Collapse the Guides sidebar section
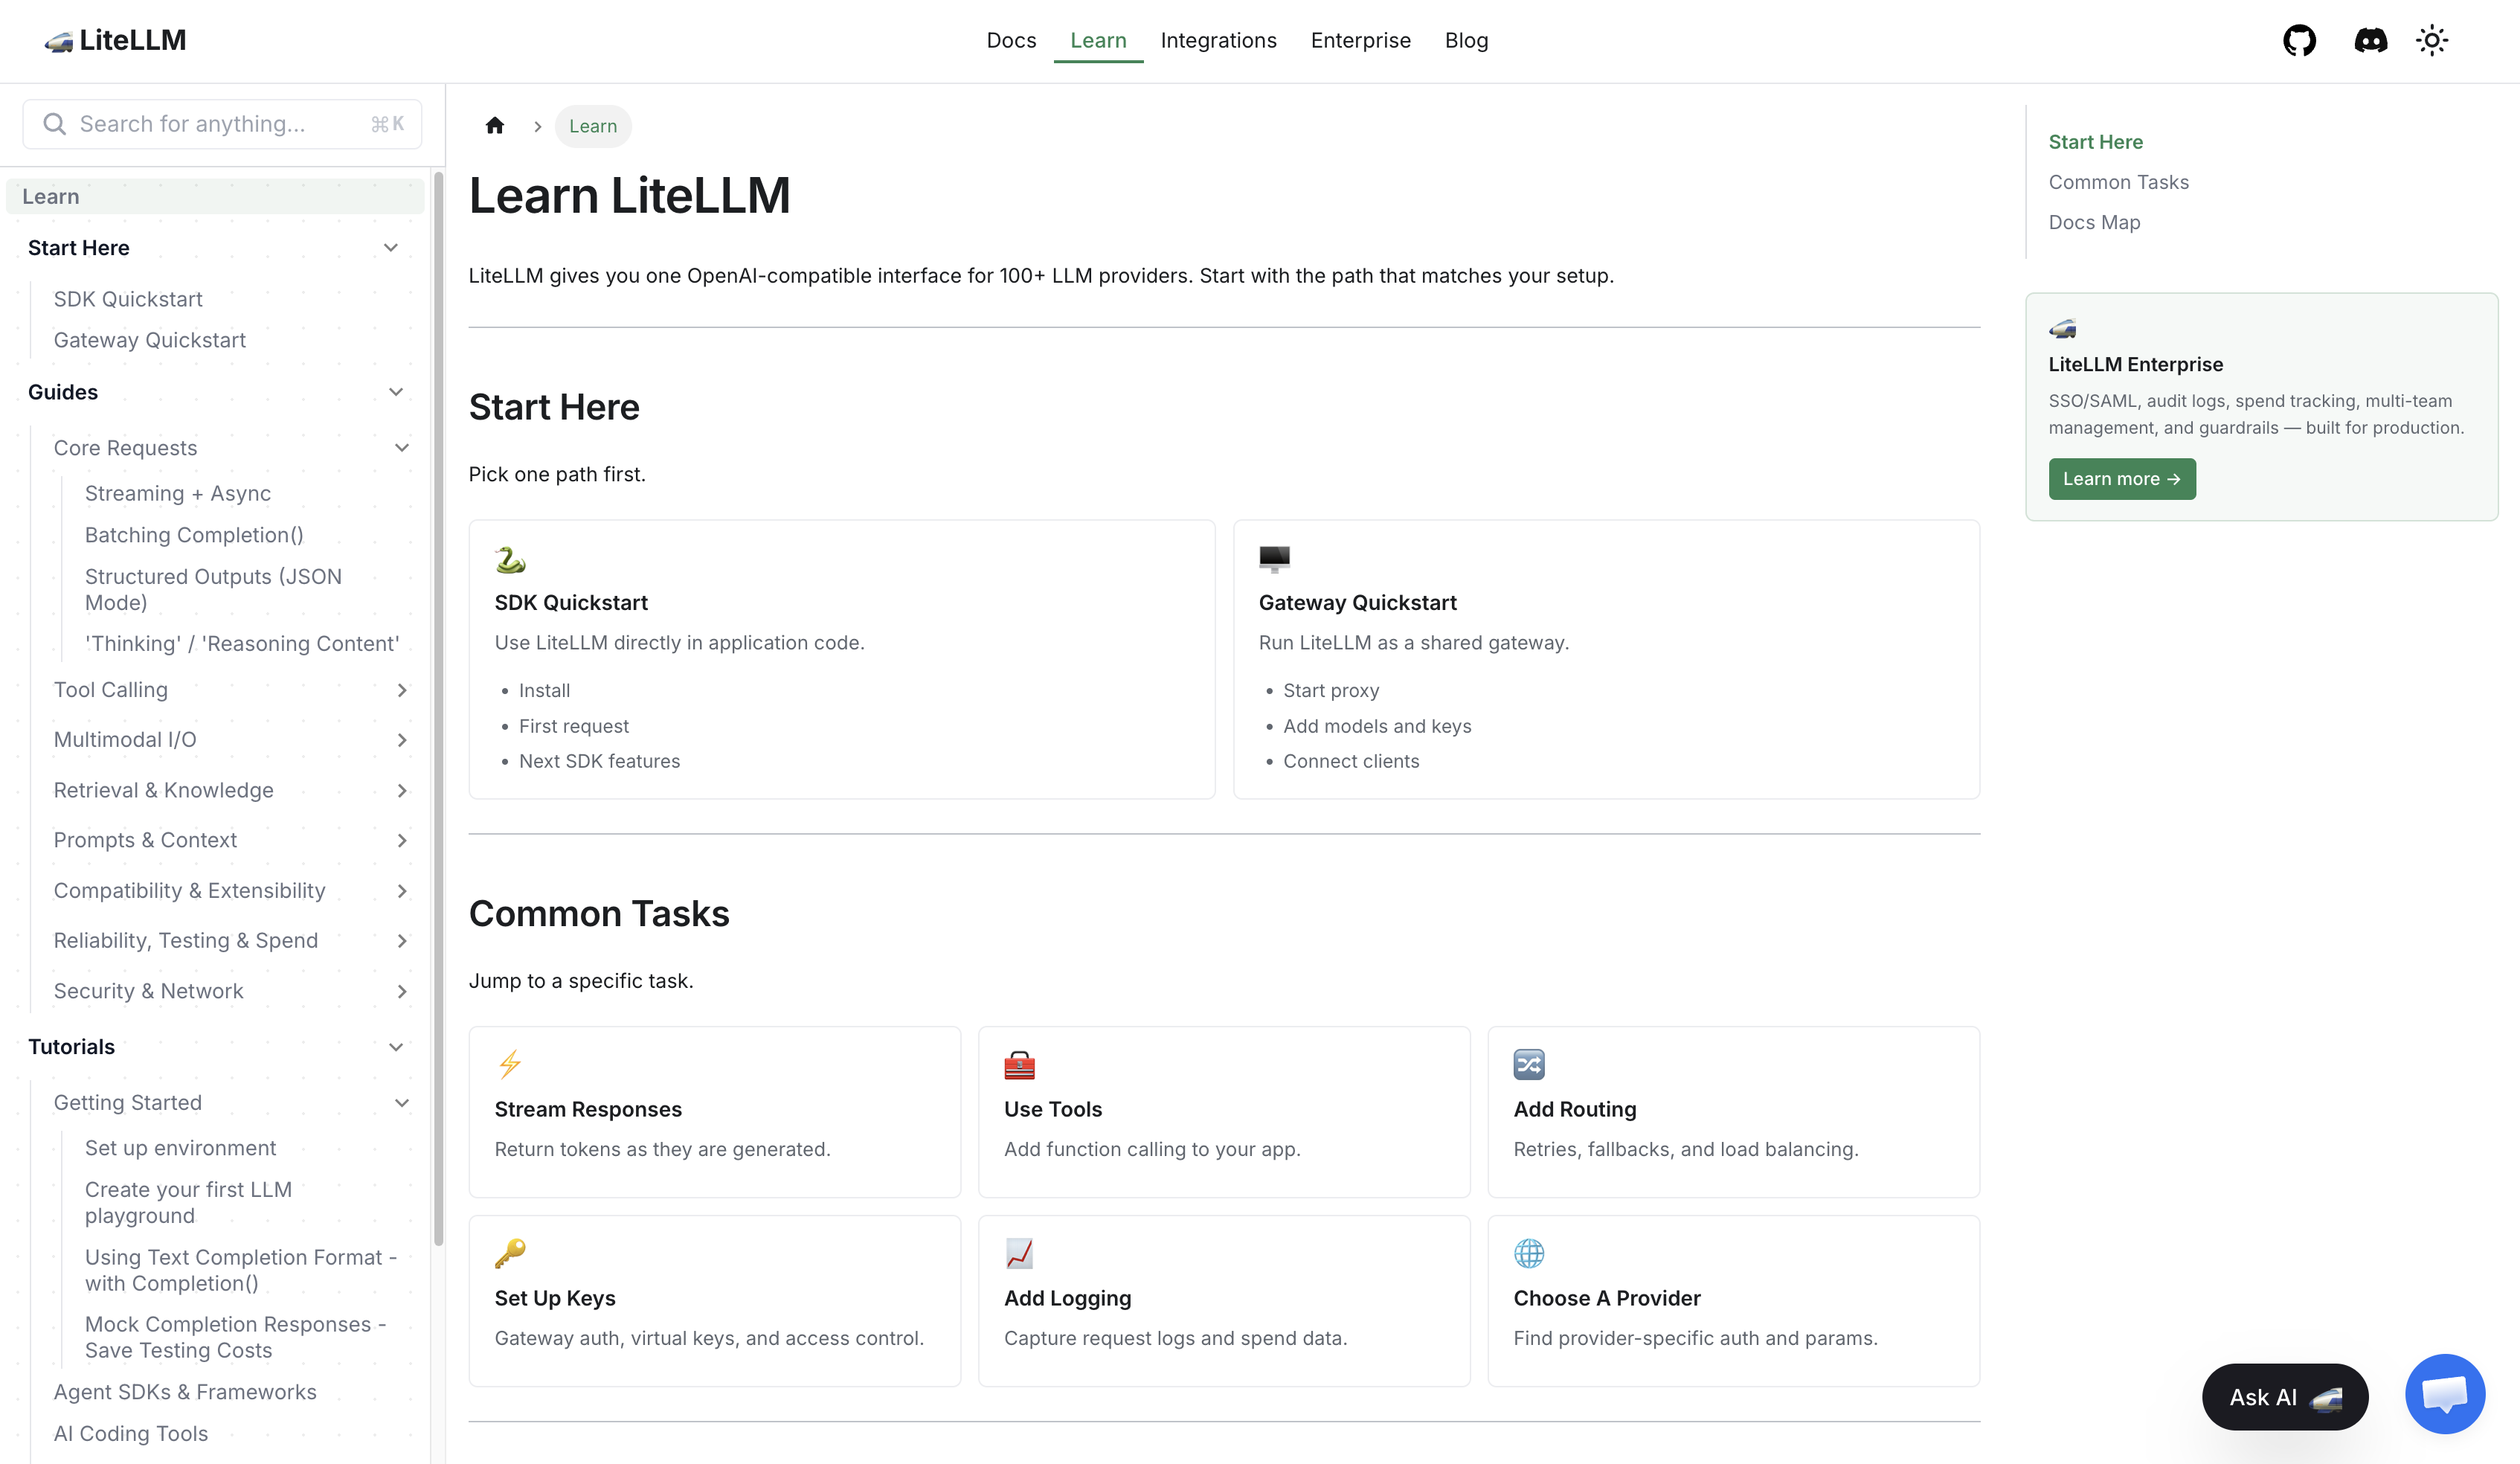Screen dimensions: 2520x1464 [396, 392]
